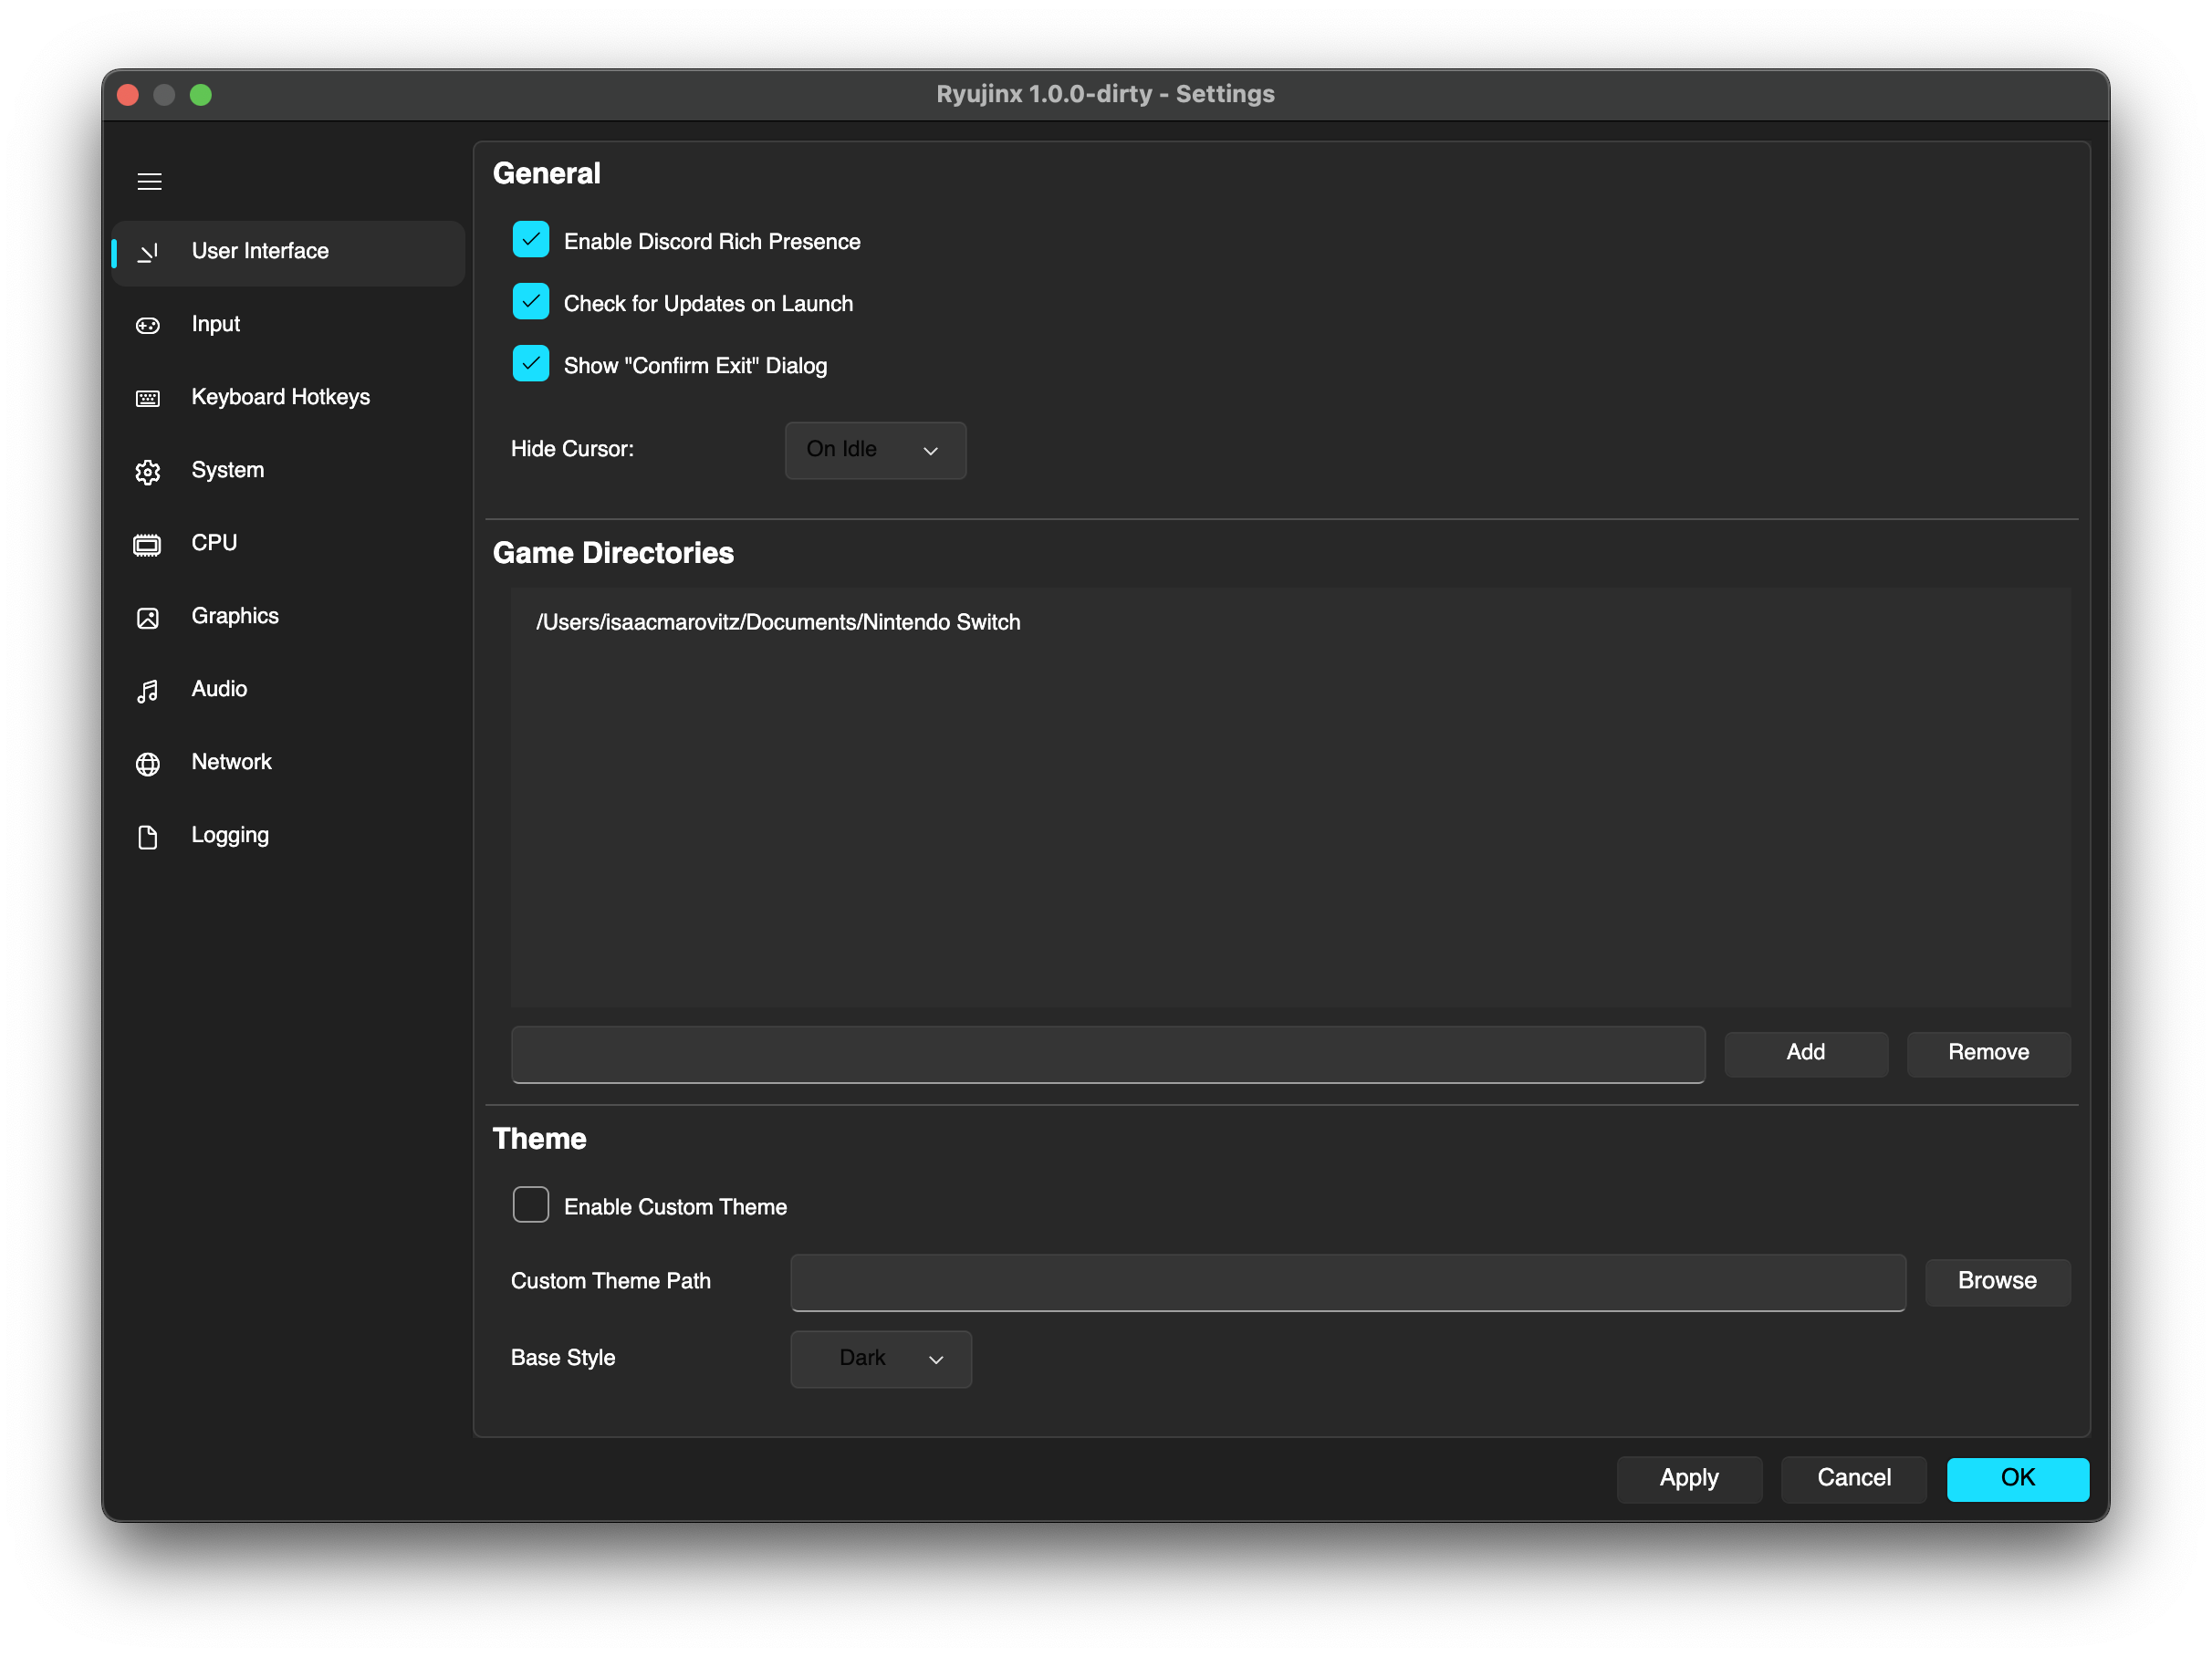Screen dimensions: 2212x1657
Task: Open the Hide Cursor dropdown
Action: tap(875, 450)
